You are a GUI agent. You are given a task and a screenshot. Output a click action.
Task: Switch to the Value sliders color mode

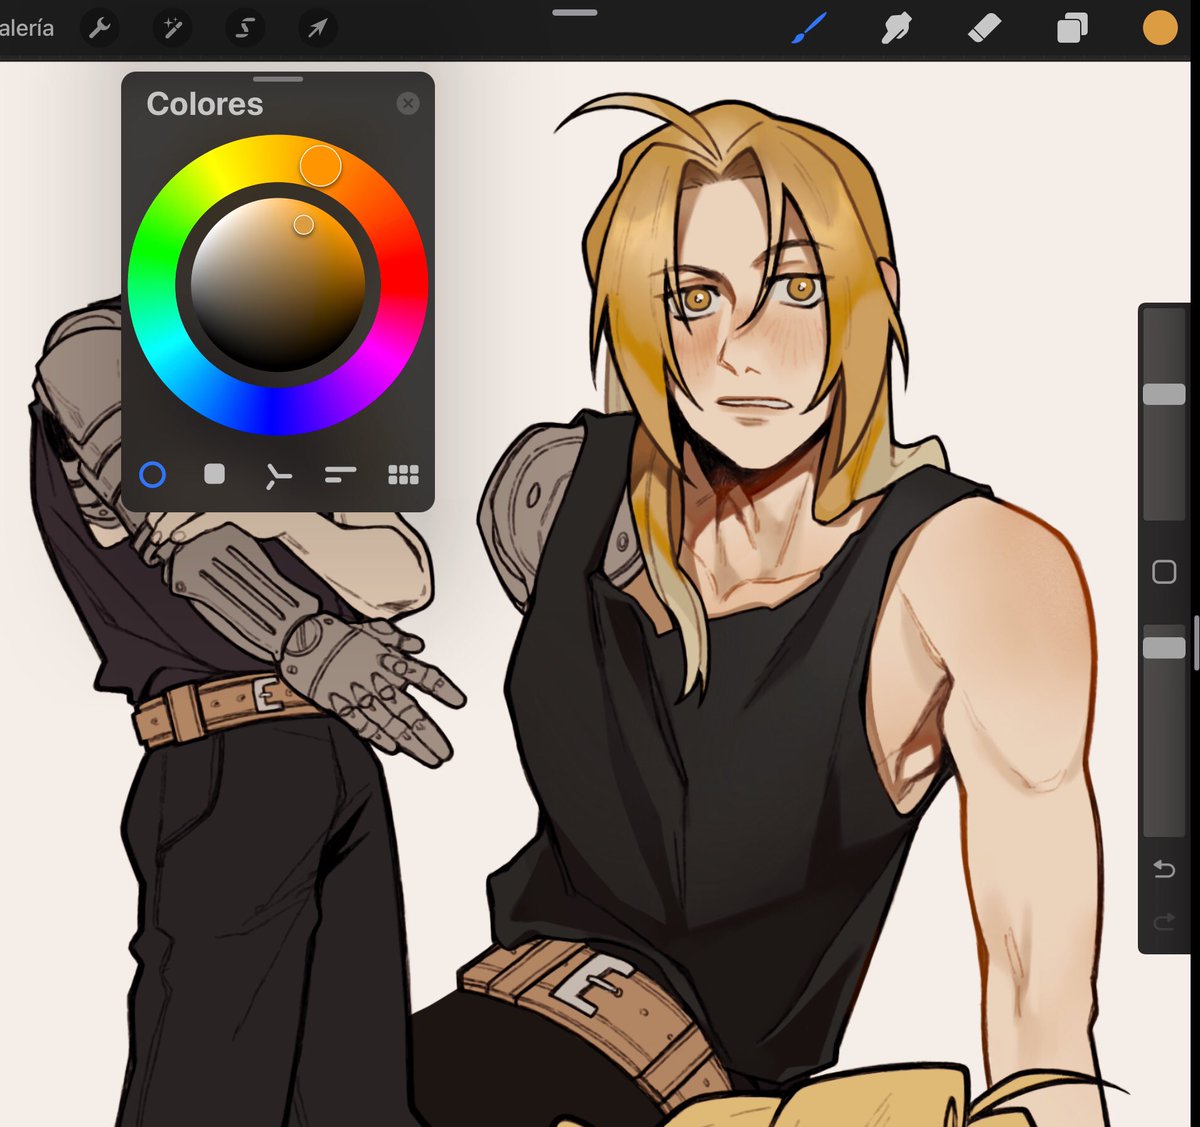[340, 475]
